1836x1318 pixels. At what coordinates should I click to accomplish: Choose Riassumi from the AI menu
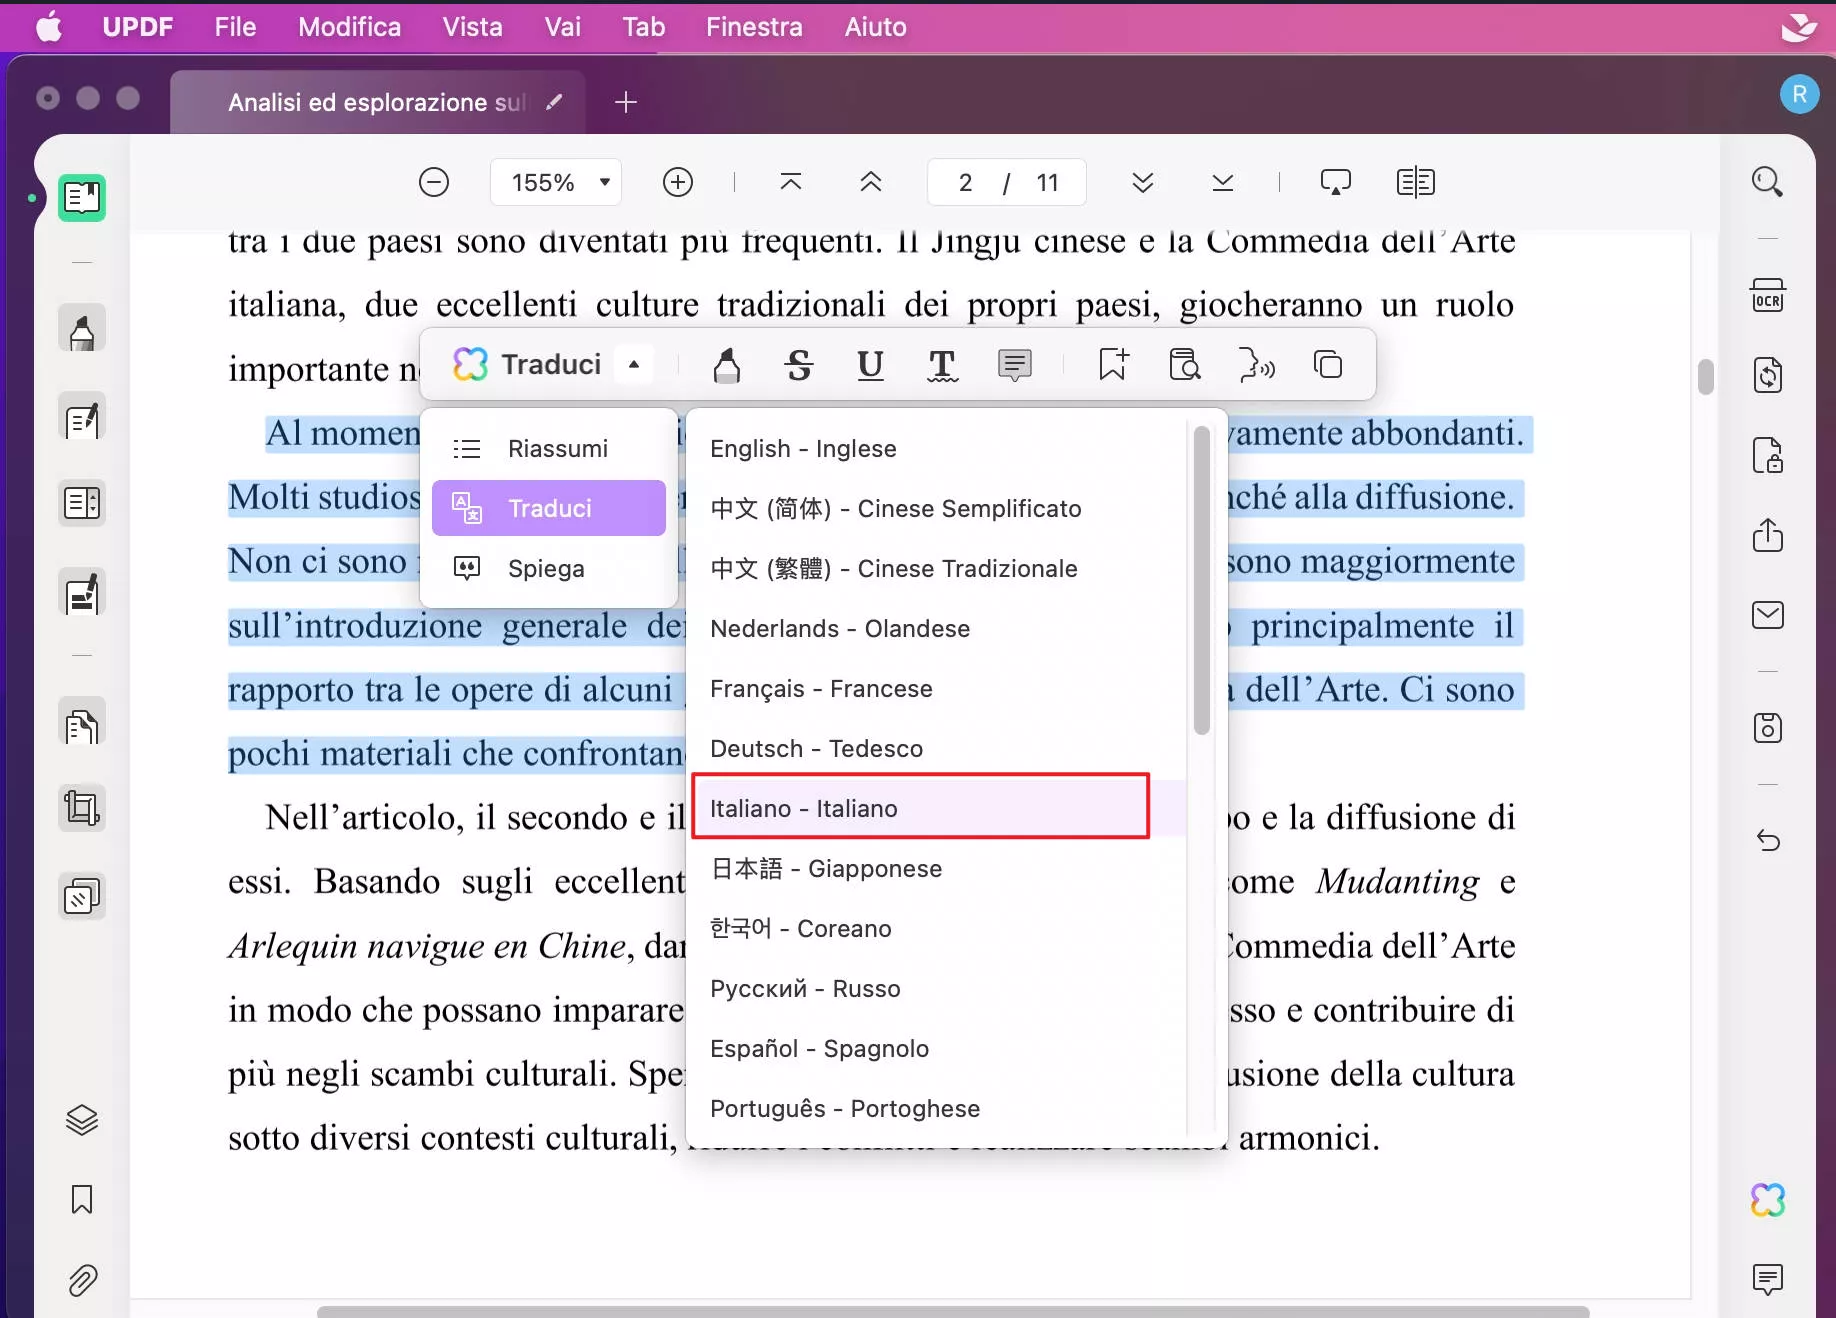pyautogui.click(x=549, y=448)
